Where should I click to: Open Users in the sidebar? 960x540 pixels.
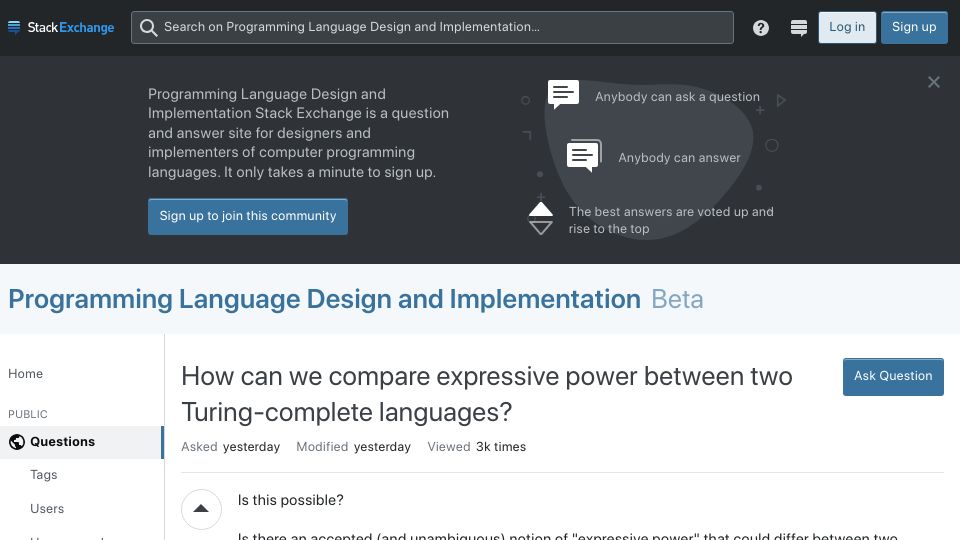pyautogui.click(x=47, y=509)
